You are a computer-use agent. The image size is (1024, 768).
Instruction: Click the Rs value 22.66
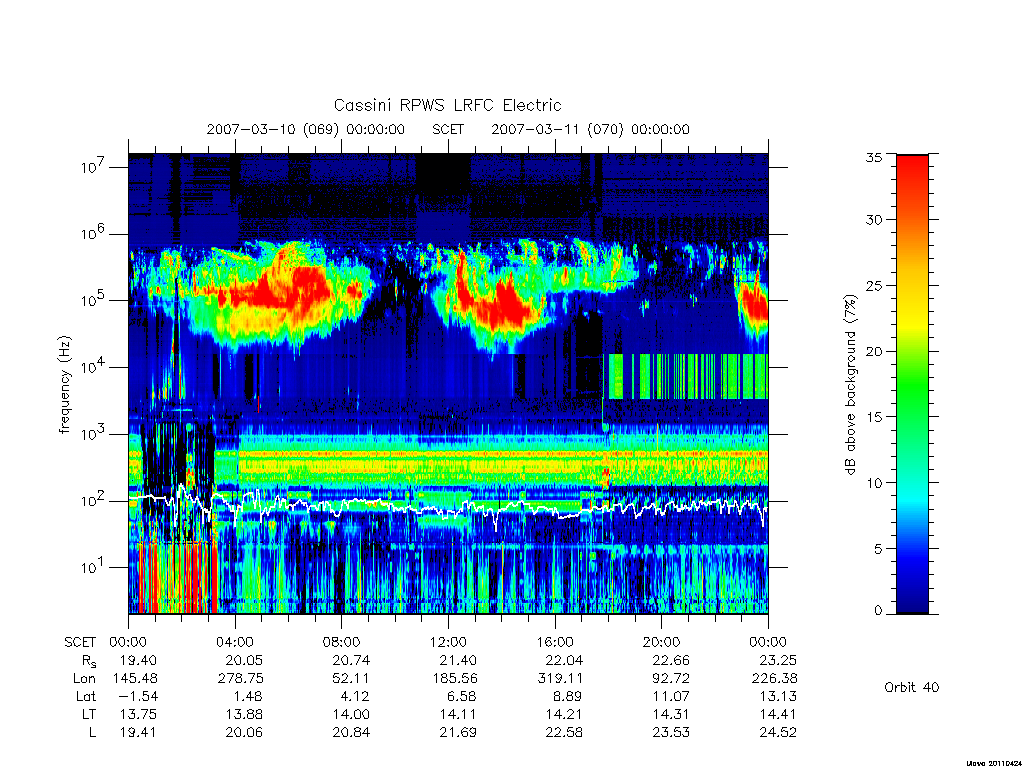tap(671, 660)
